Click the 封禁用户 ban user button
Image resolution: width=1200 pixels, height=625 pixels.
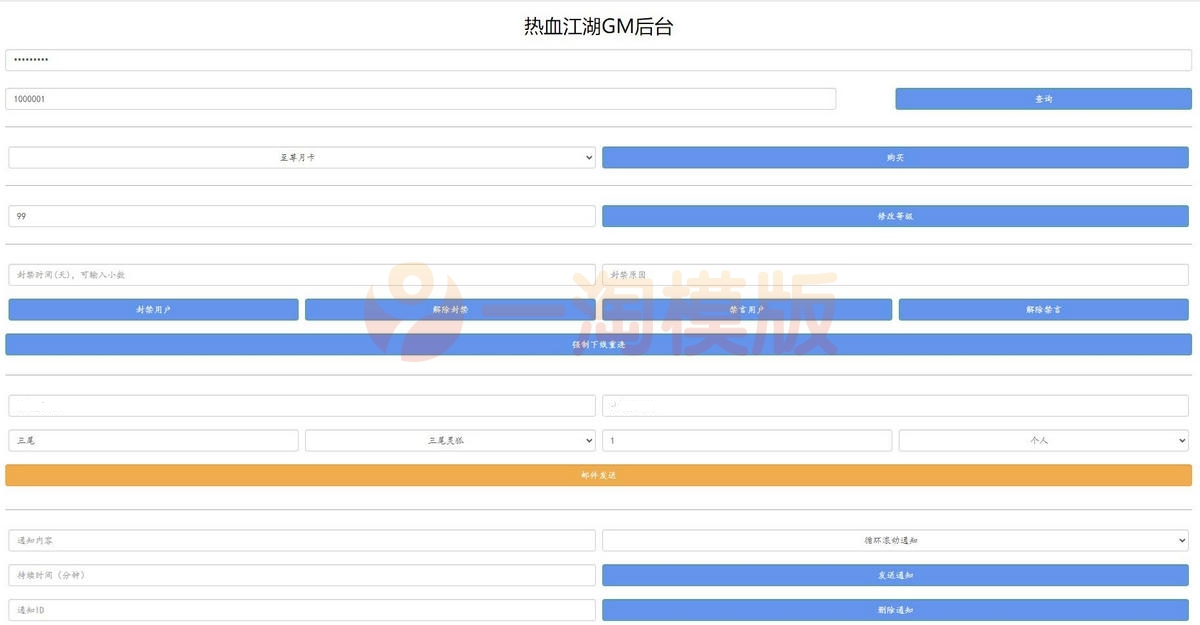point(152,309)
